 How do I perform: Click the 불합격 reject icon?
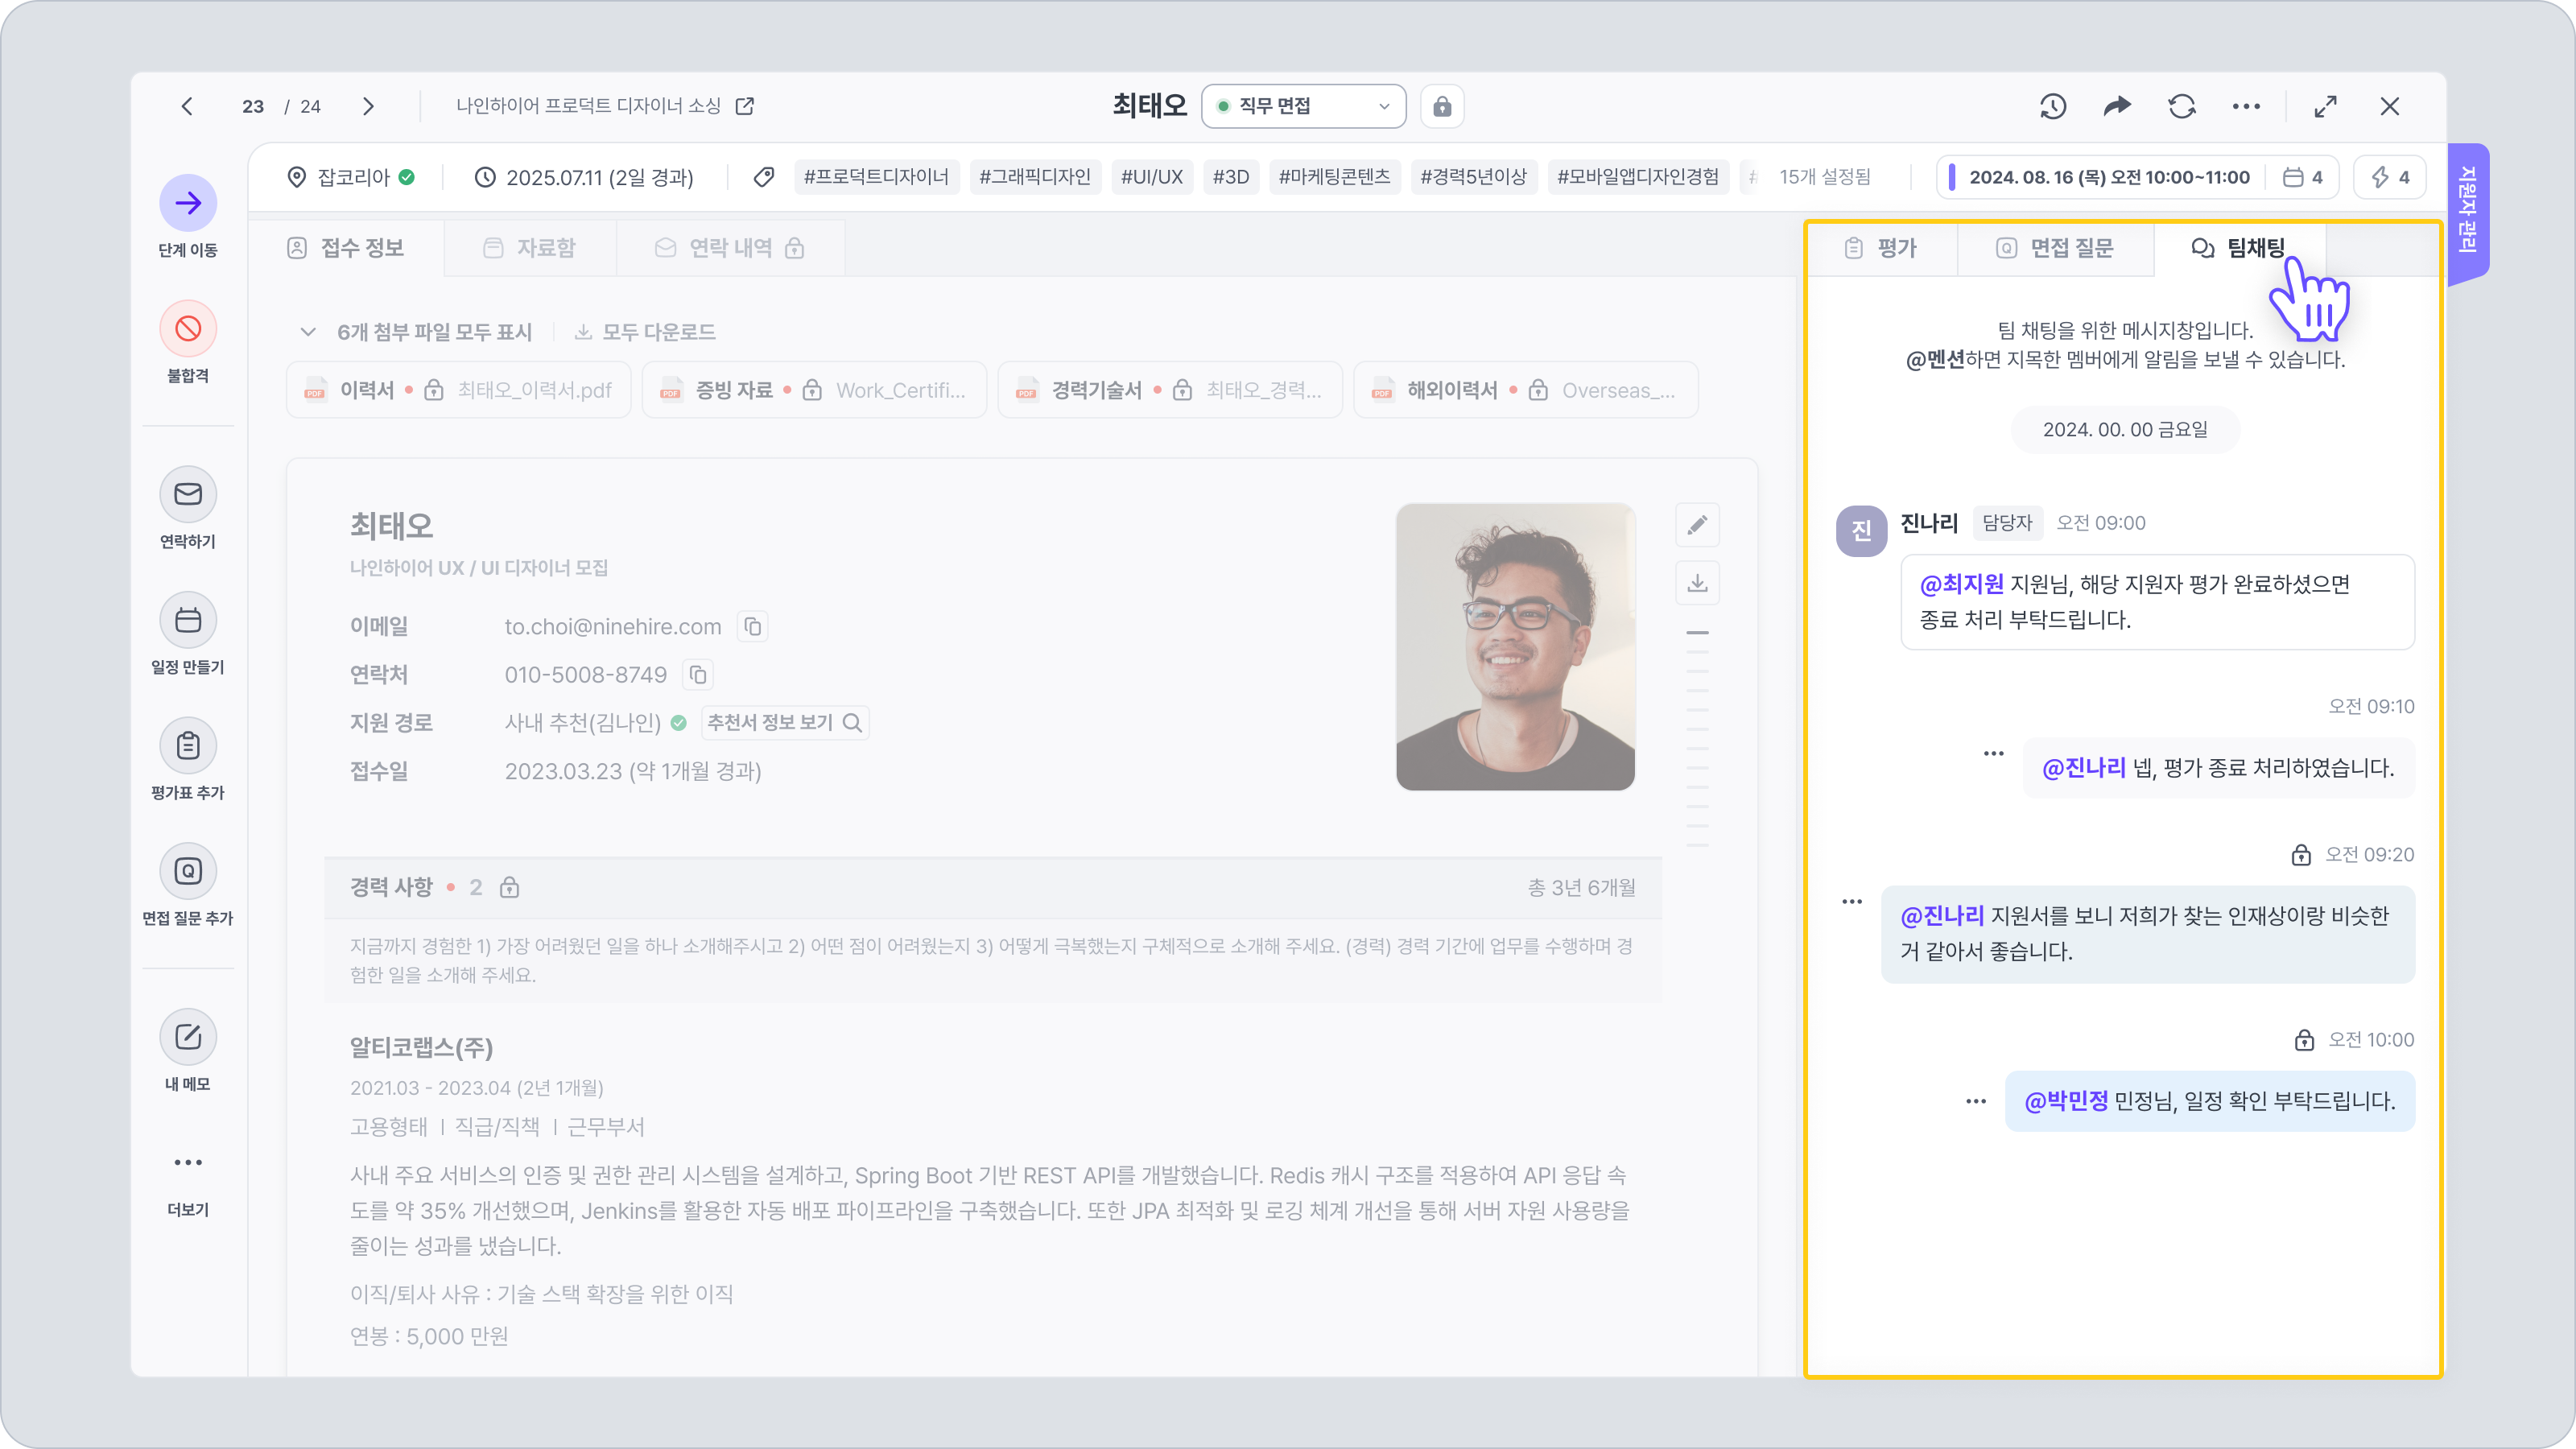(x=188, y=328)
